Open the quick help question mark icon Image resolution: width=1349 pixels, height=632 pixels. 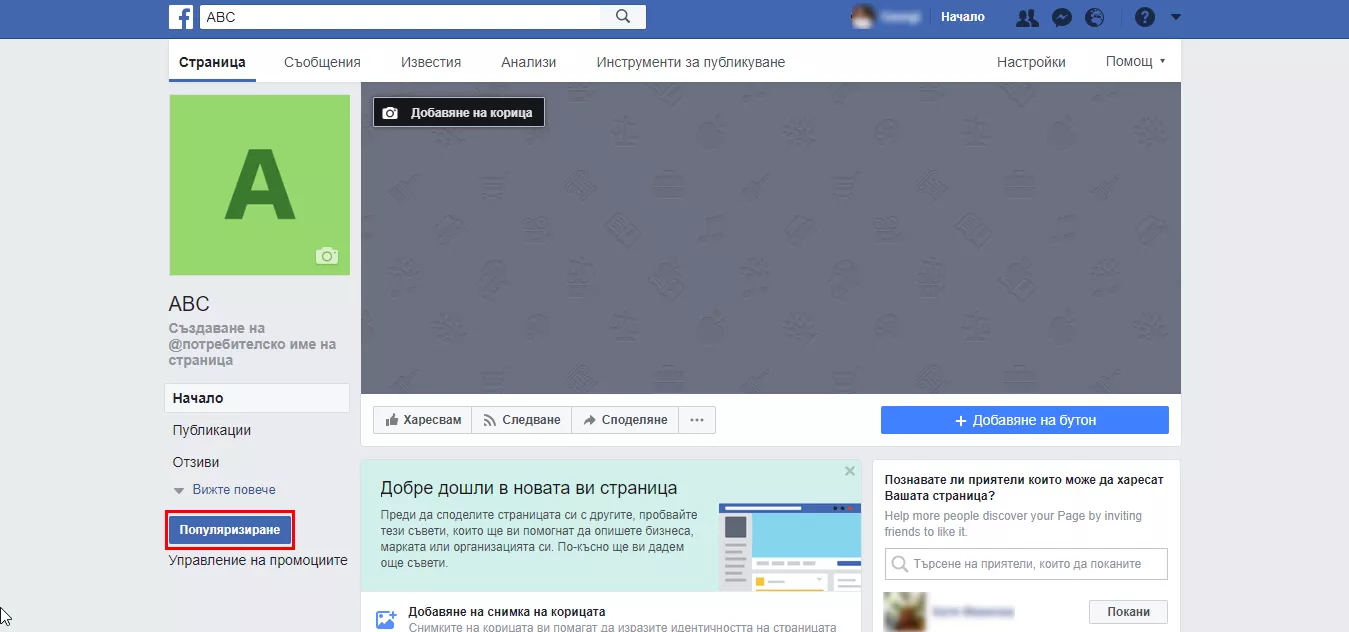(x=1145, y=17)
